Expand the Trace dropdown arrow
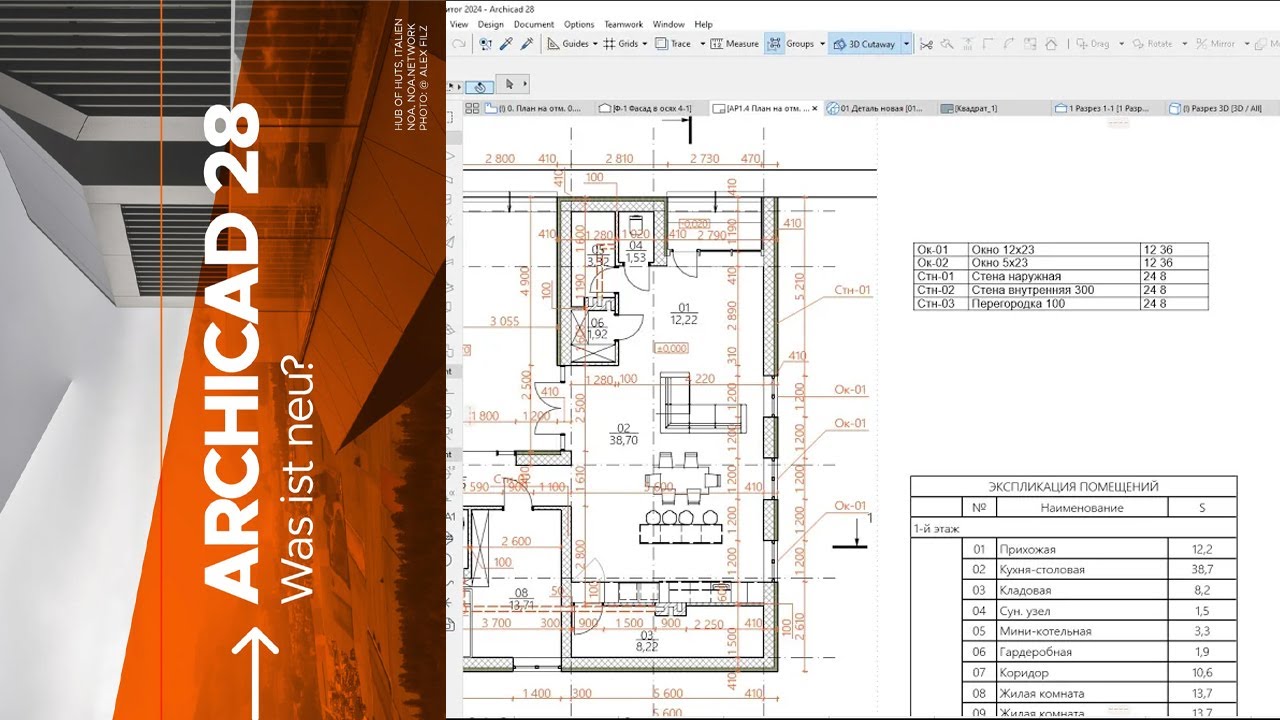1280x720 pixels. click(x=702, y=44)
